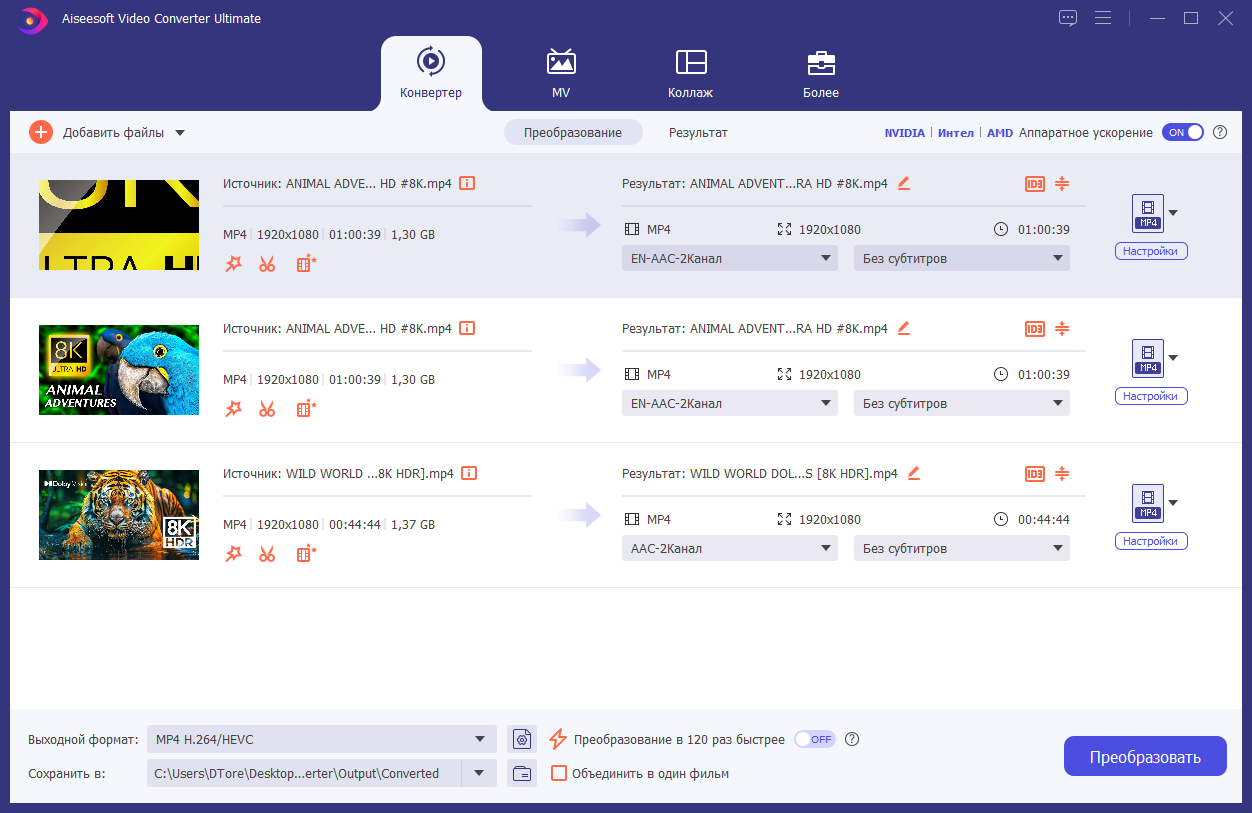This screenshot has width=1252, height=813.
Task: Show source info for WILD WORLD video
Action: pyautogui.click(x=467, y=473)
